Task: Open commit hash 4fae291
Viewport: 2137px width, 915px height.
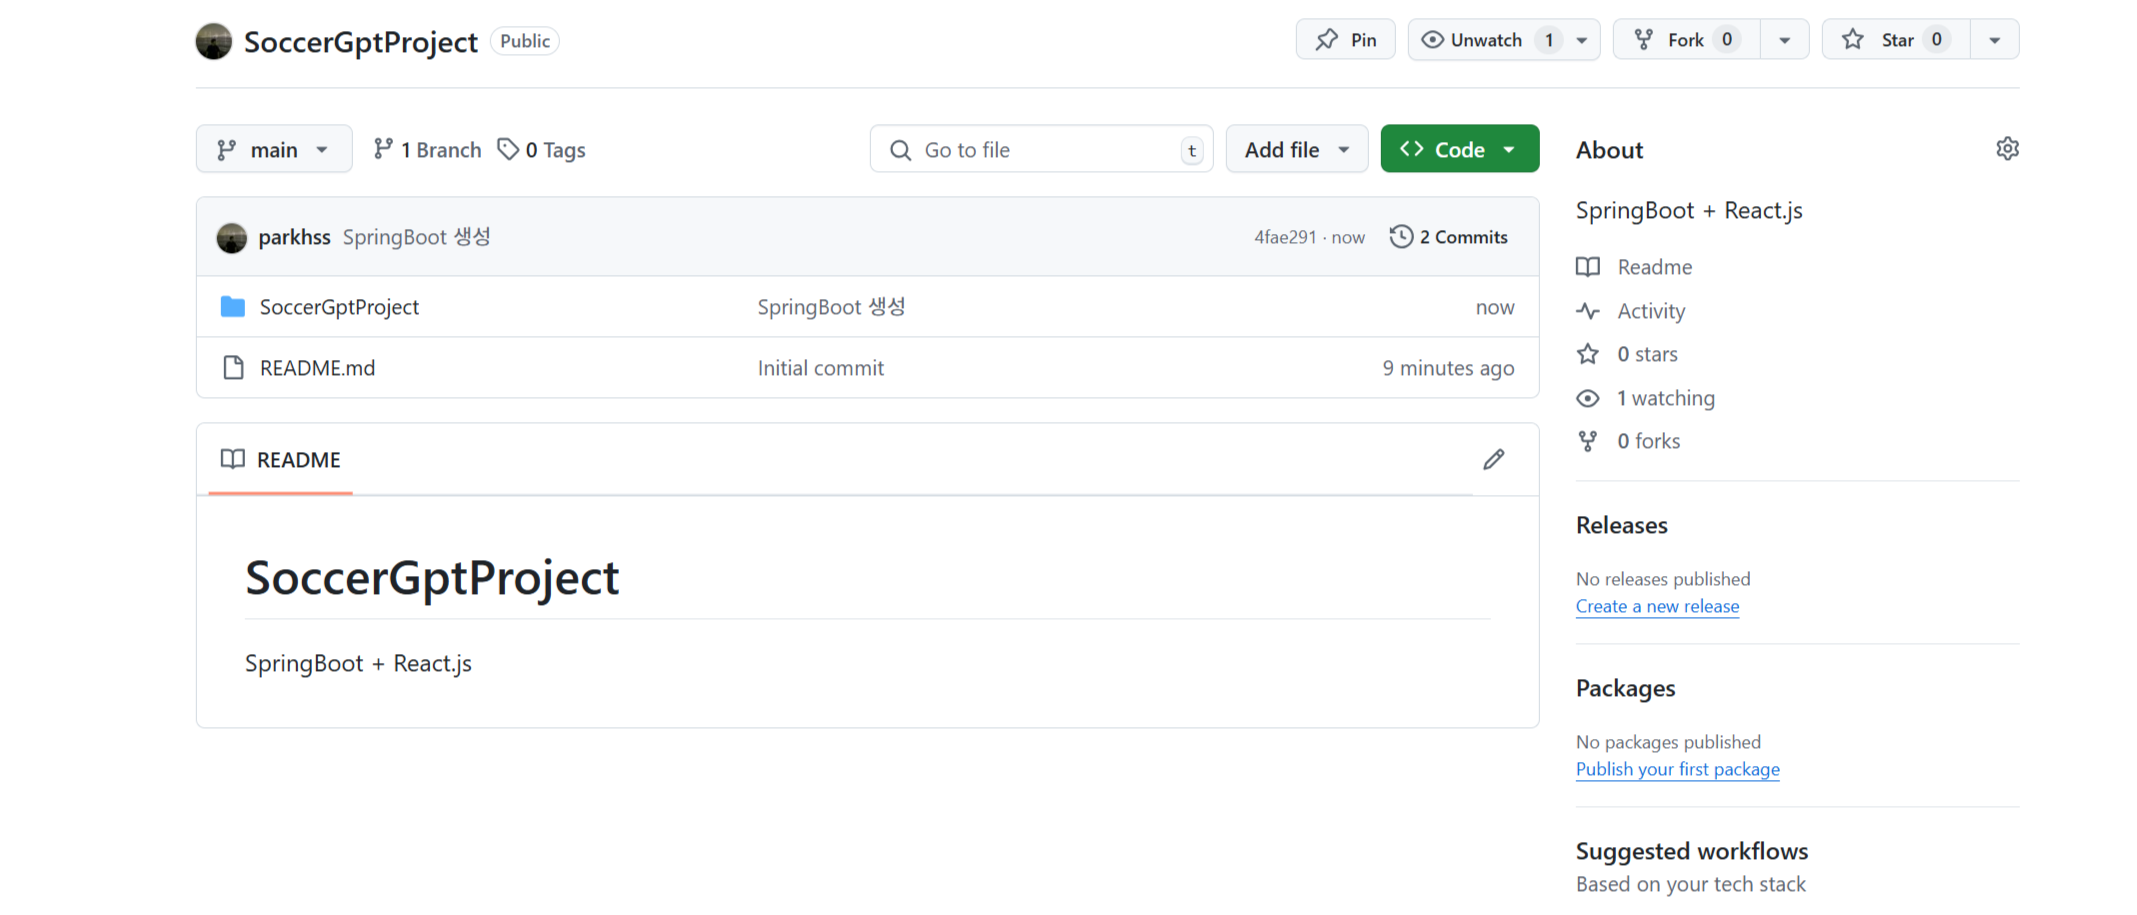Action: coord(1285,237)
